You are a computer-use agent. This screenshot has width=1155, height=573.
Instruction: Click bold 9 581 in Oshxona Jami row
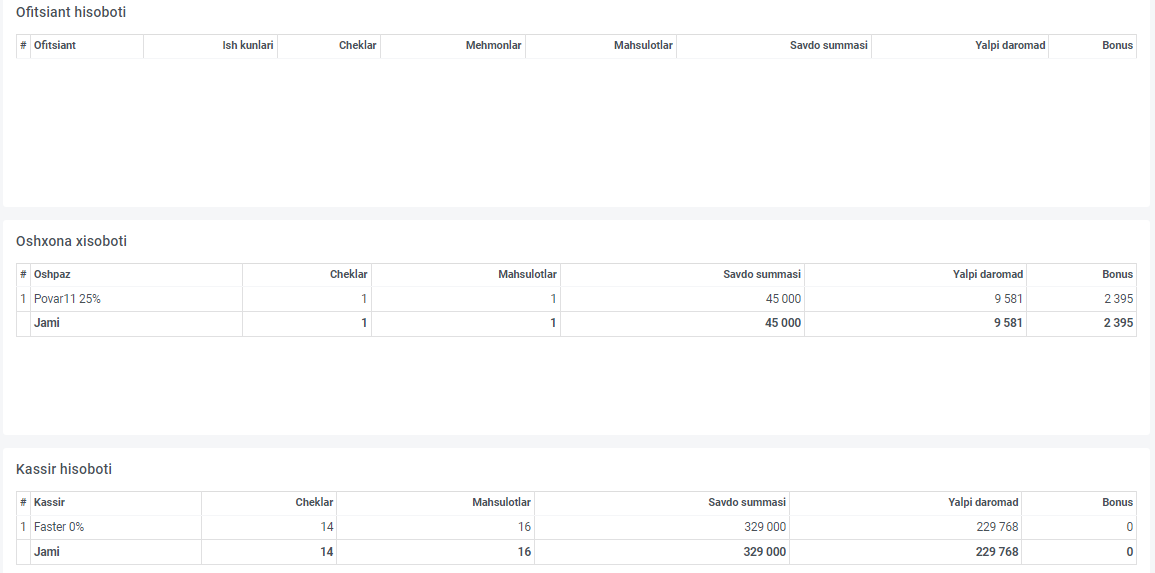pyautogui.click(x=1009, y=323)
